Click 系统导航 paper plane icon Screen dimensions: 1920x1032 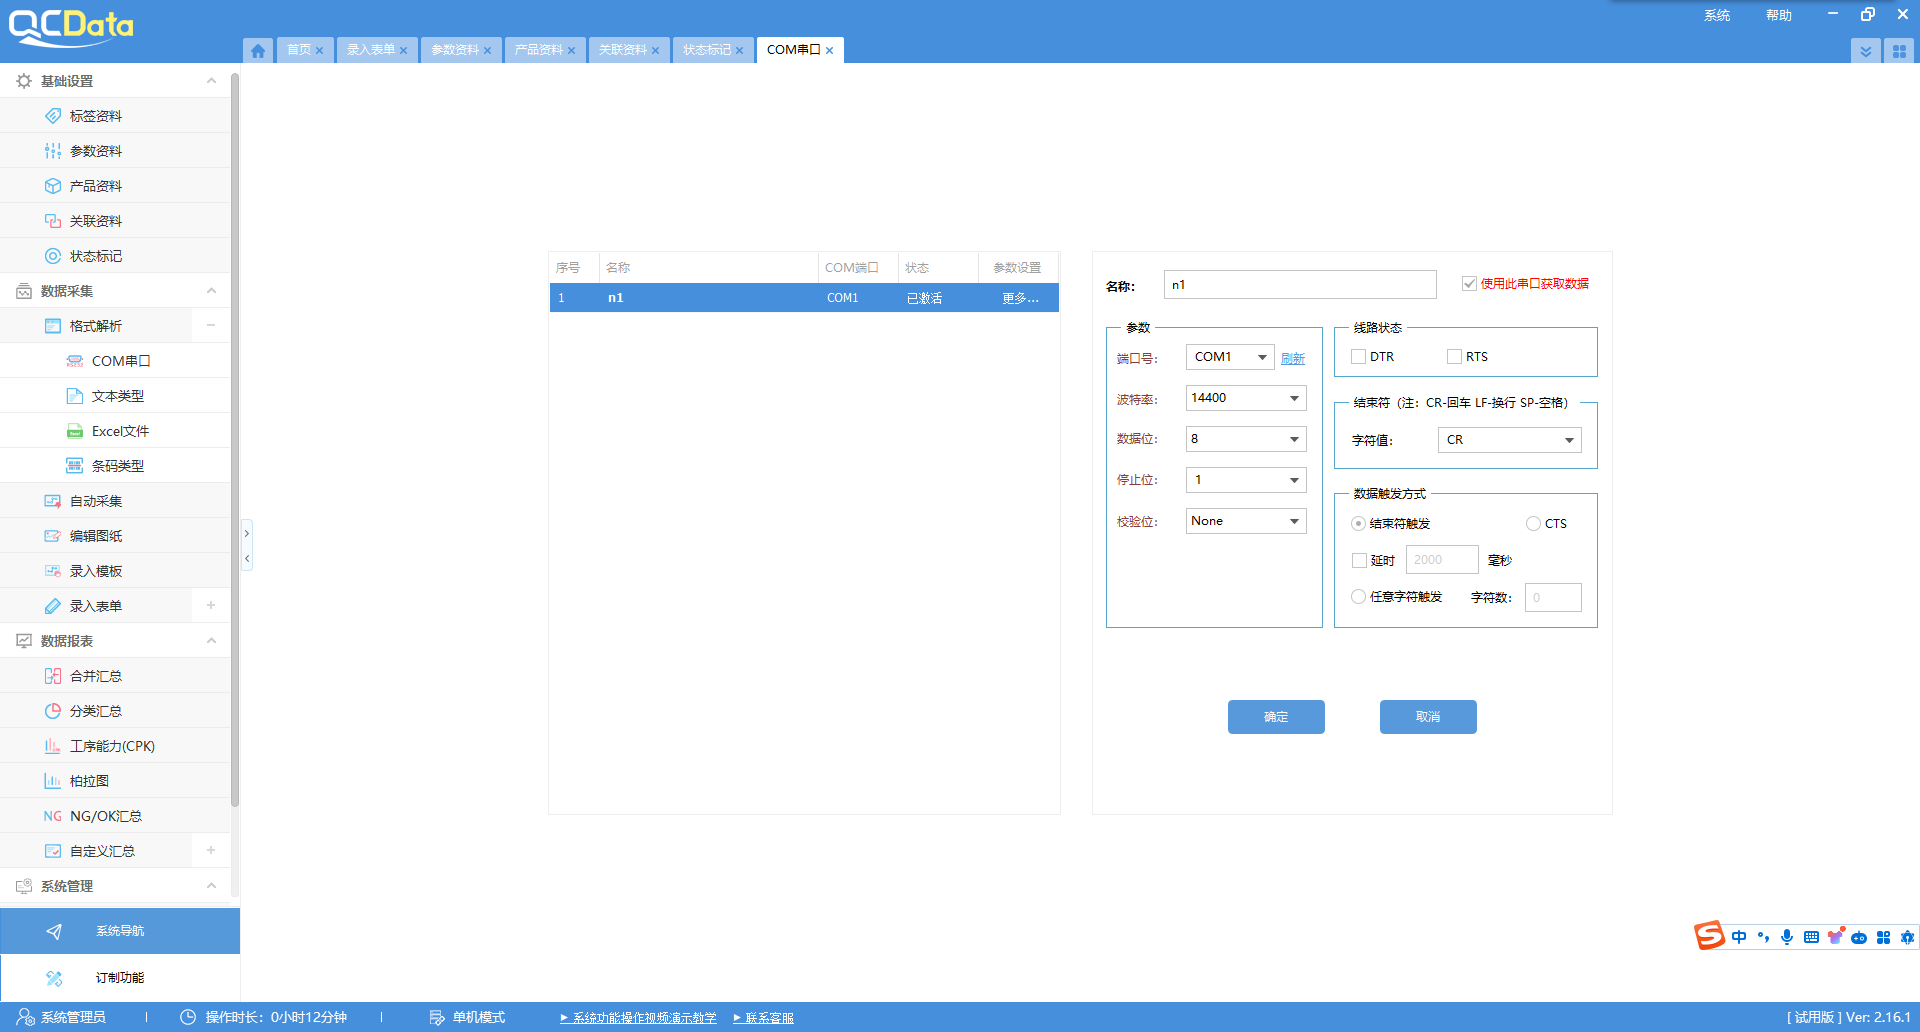54,931
